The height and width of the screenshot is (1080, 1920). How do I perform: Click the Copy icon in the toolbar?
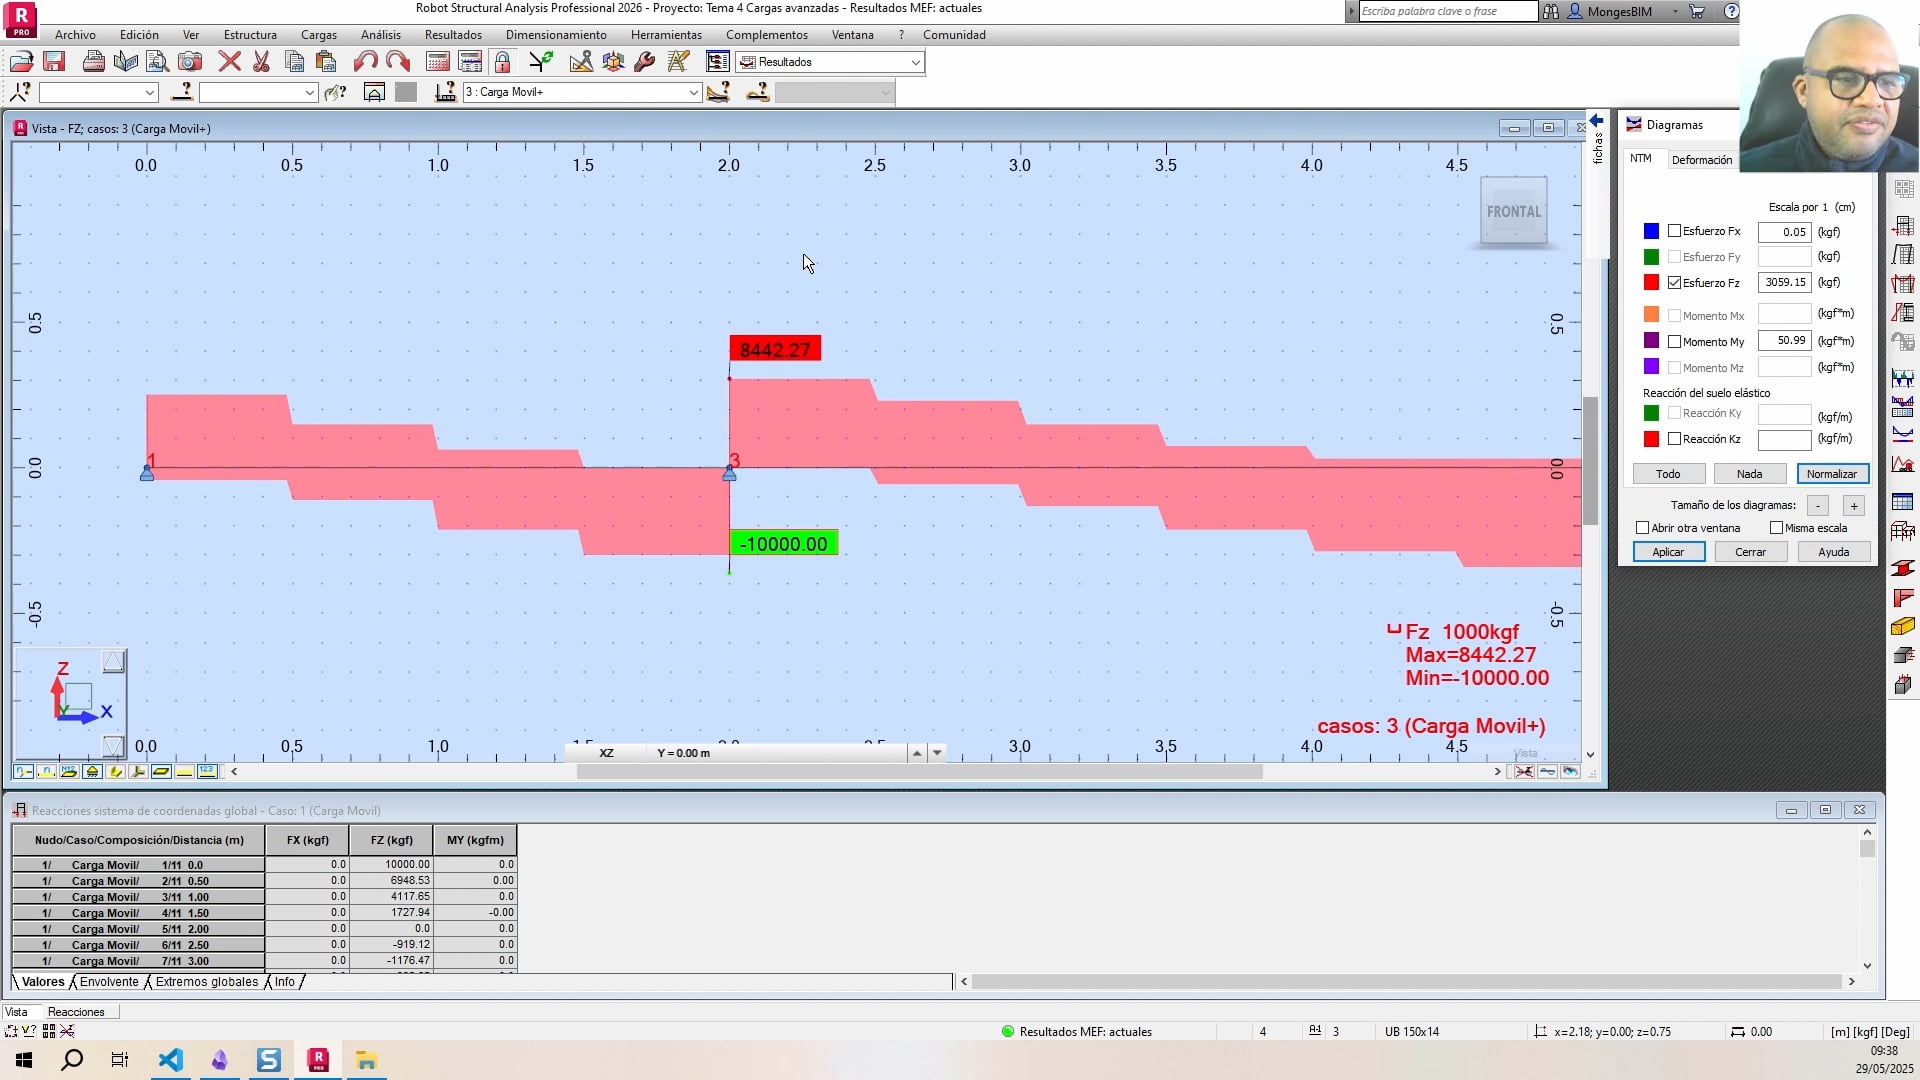(x=294, y=62)
